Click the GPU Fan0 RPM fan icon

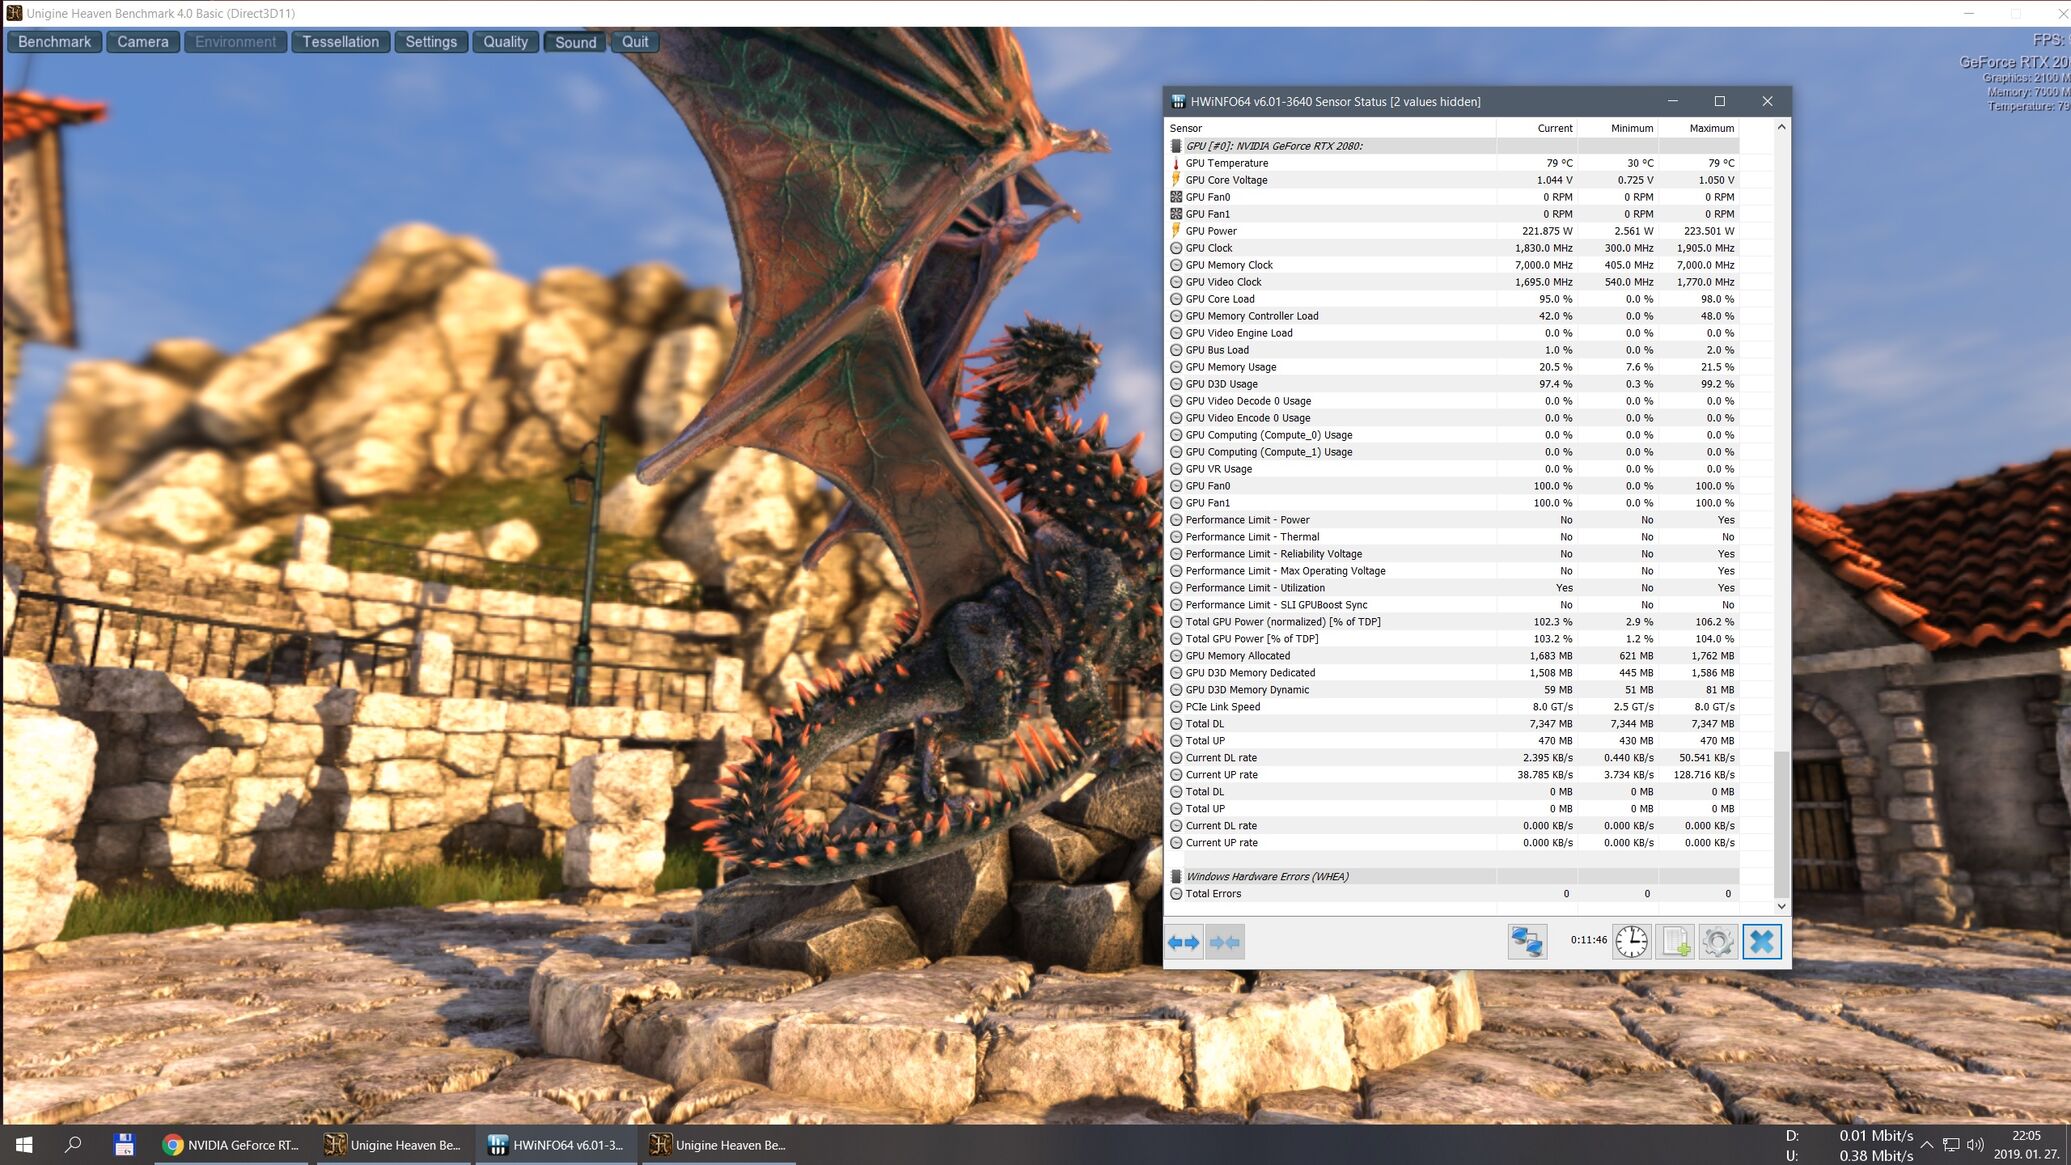tap(1176, 197)
